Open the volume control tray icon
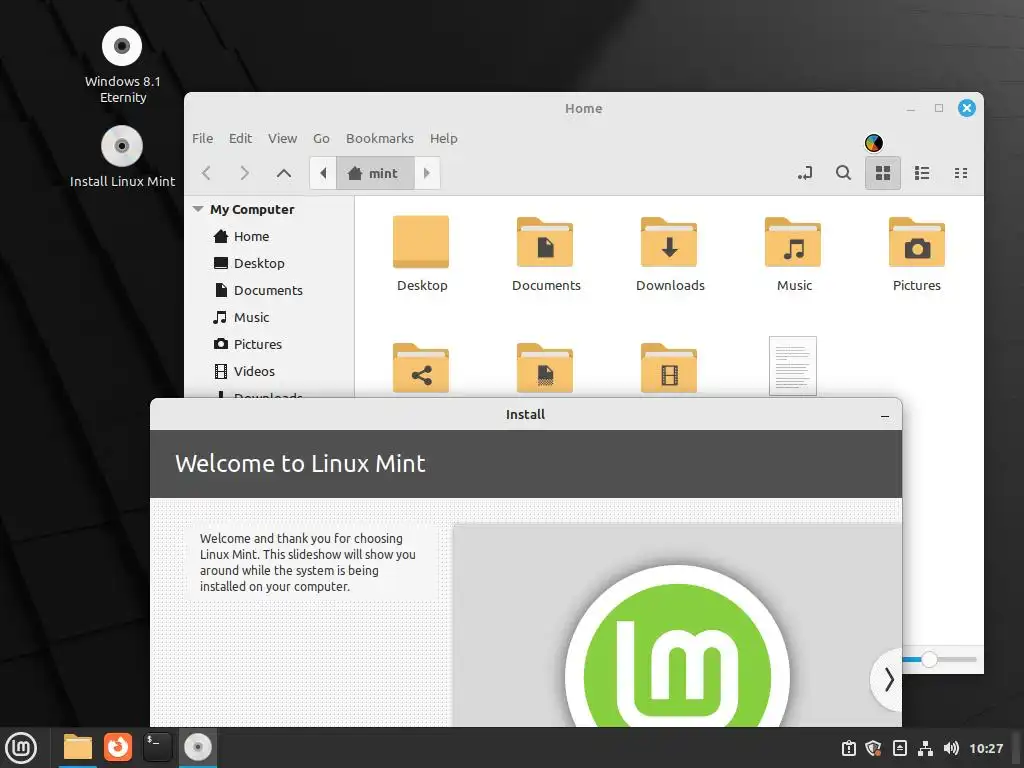 tap(952, 748)
